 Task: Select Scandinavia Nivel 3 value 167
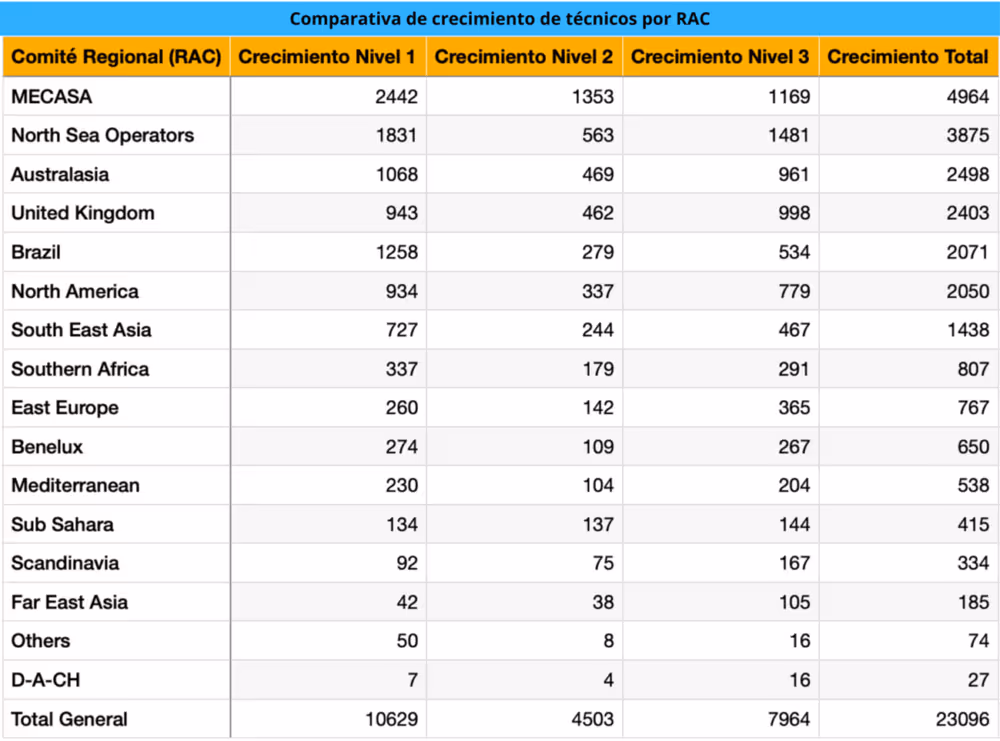pos(794,563)
